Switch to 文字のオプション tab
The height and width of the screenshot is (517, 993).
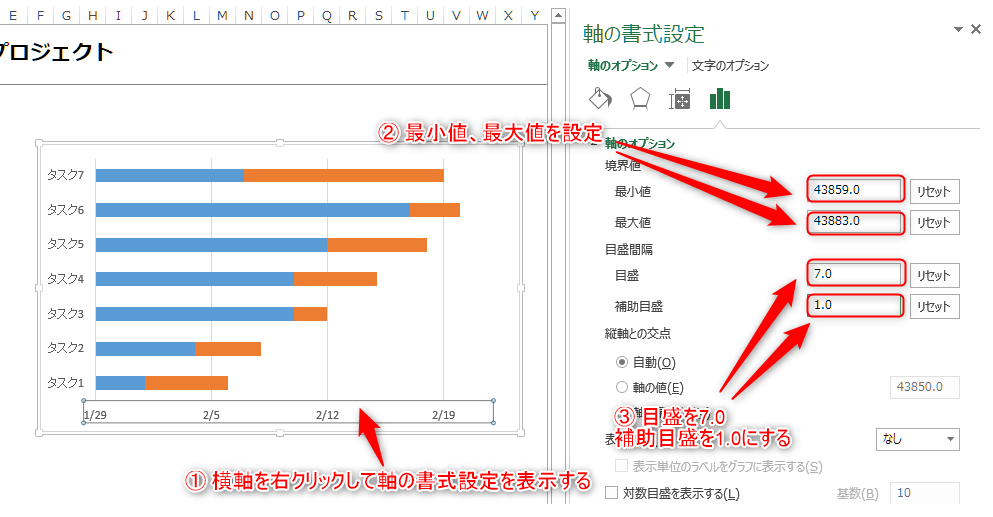[x=731, y=65]
